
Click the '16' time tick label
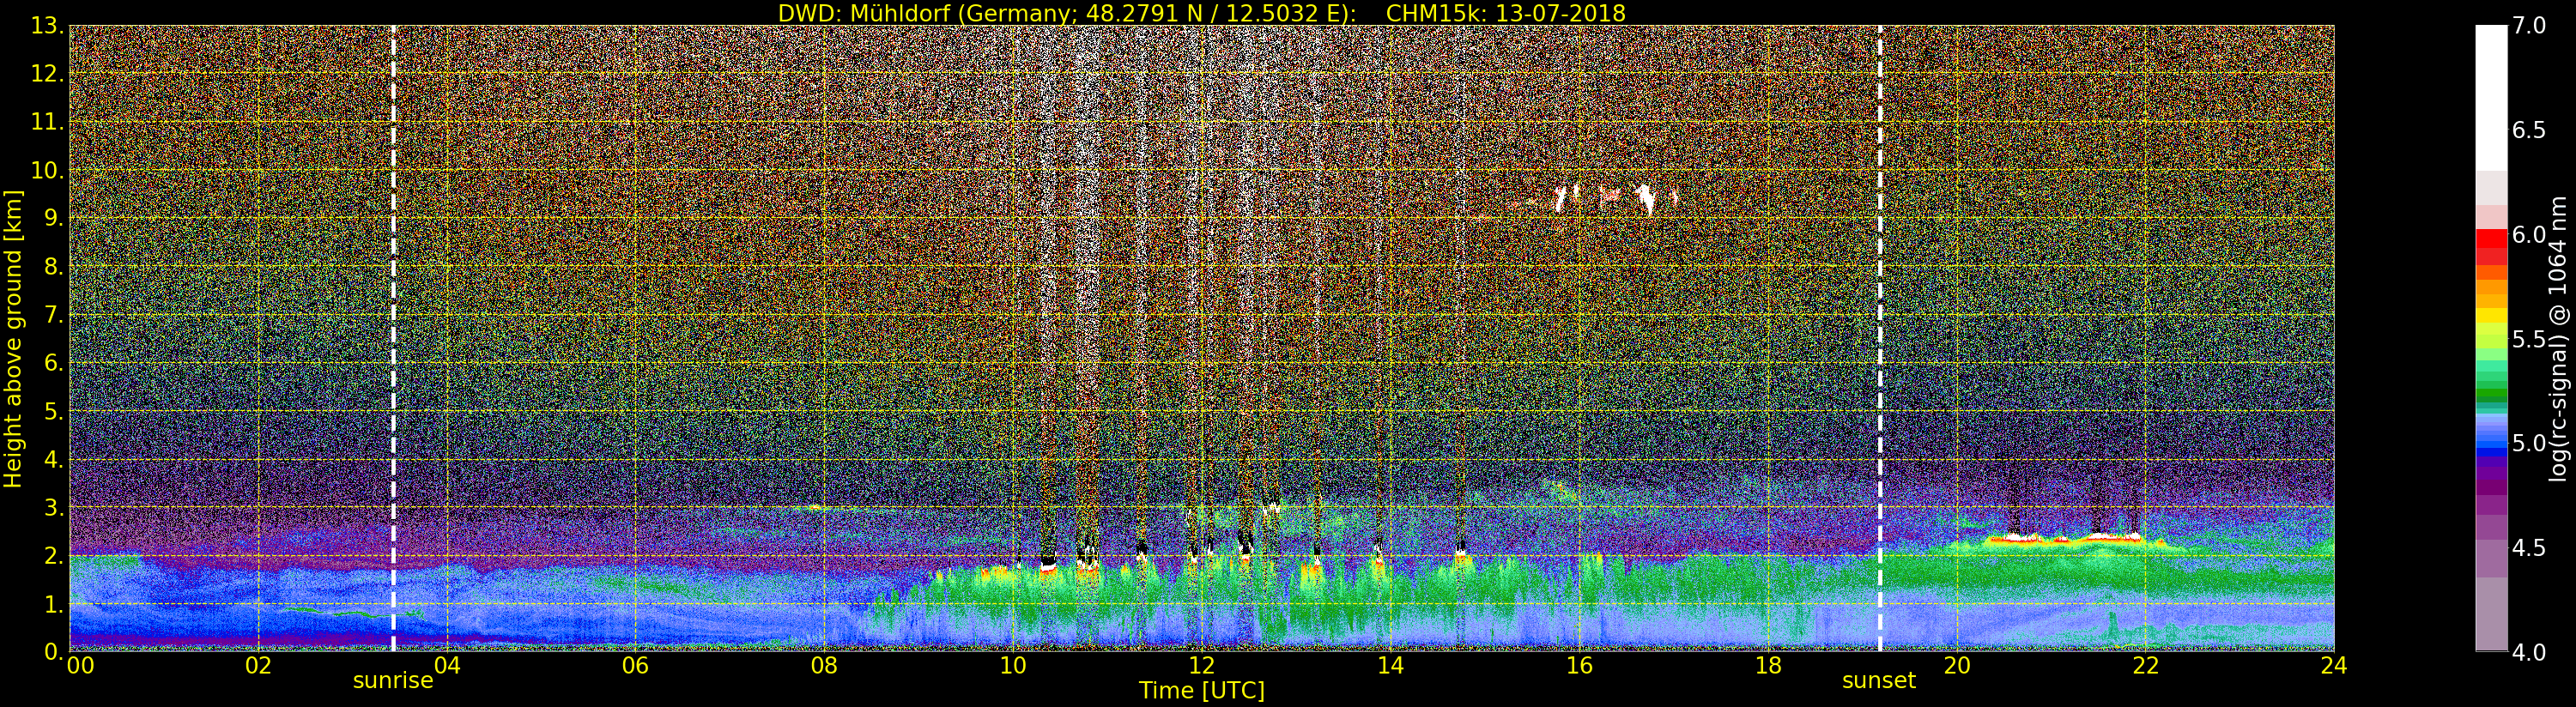click(x=1579, y=666)
